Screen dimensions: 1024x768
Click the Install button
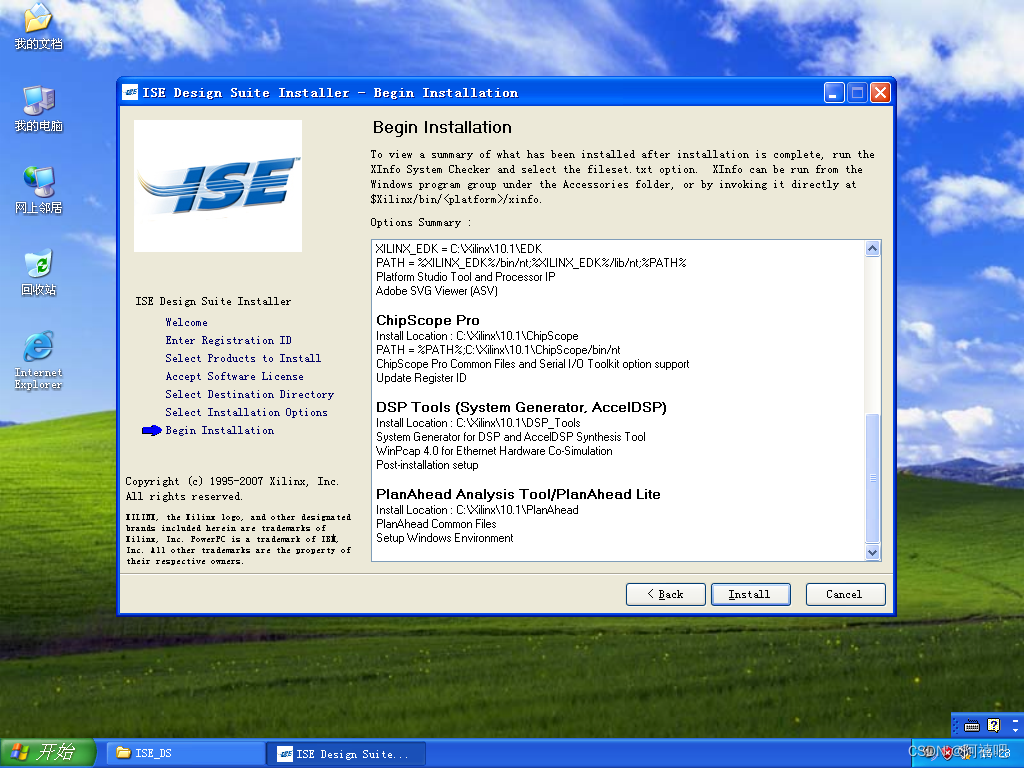tap(750, 594)
